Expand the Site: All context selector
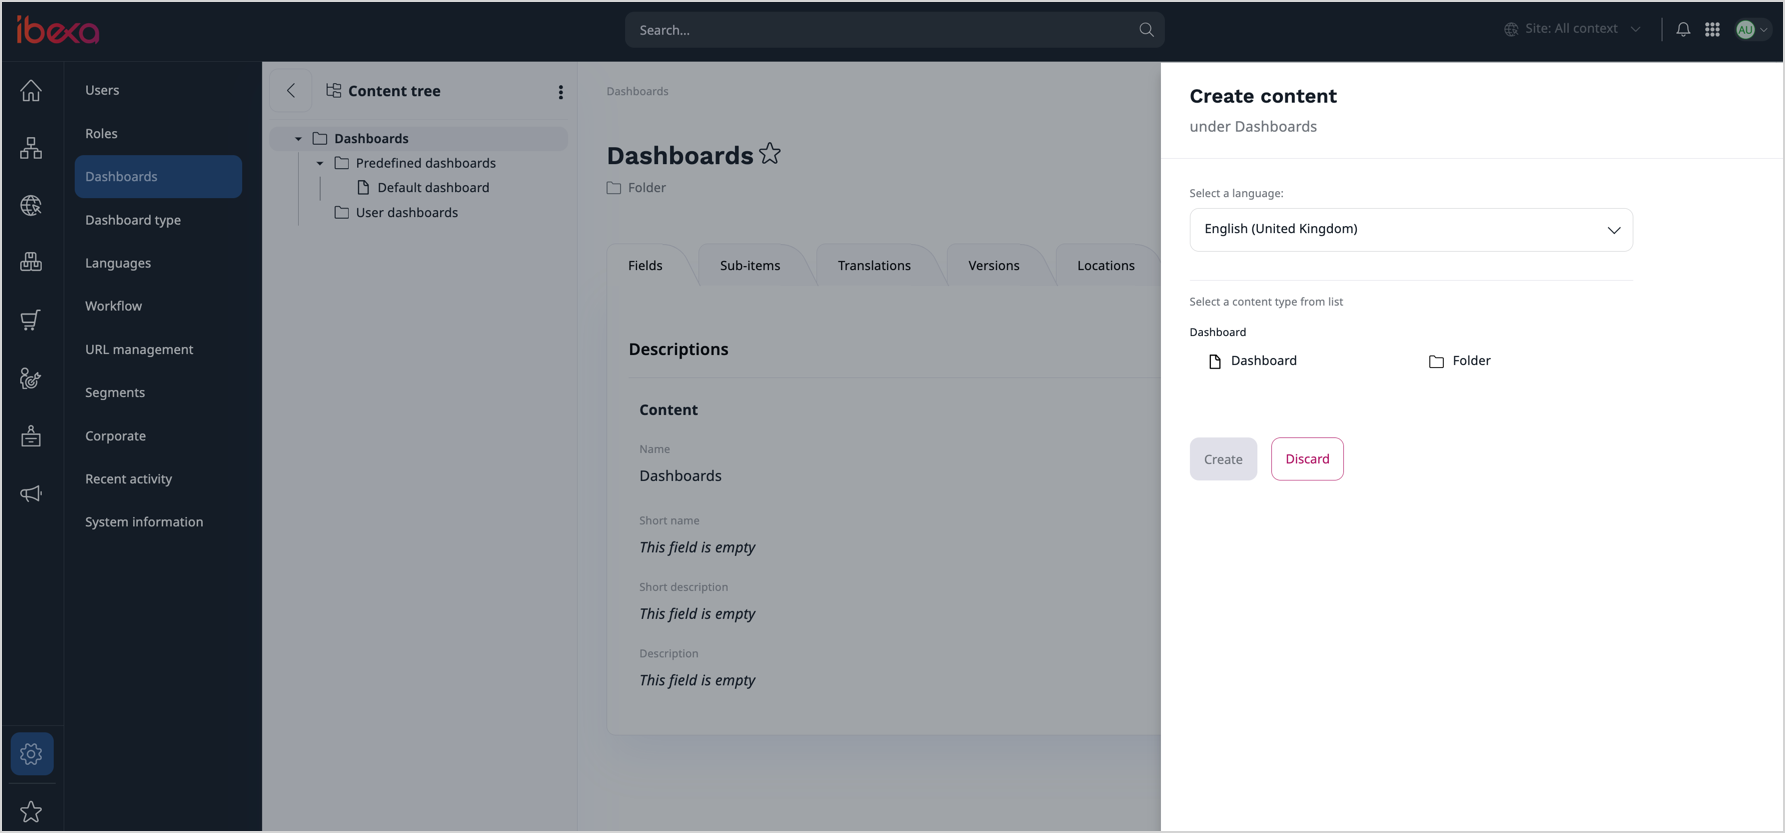Image resolution: width=1785 pixels, height=833 pixels. tap(1572, 29)
